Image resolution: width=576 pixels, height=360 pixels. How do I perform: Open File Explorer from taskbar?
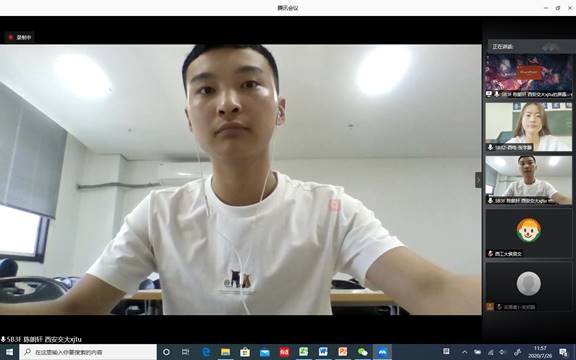[x=225, y=352]
